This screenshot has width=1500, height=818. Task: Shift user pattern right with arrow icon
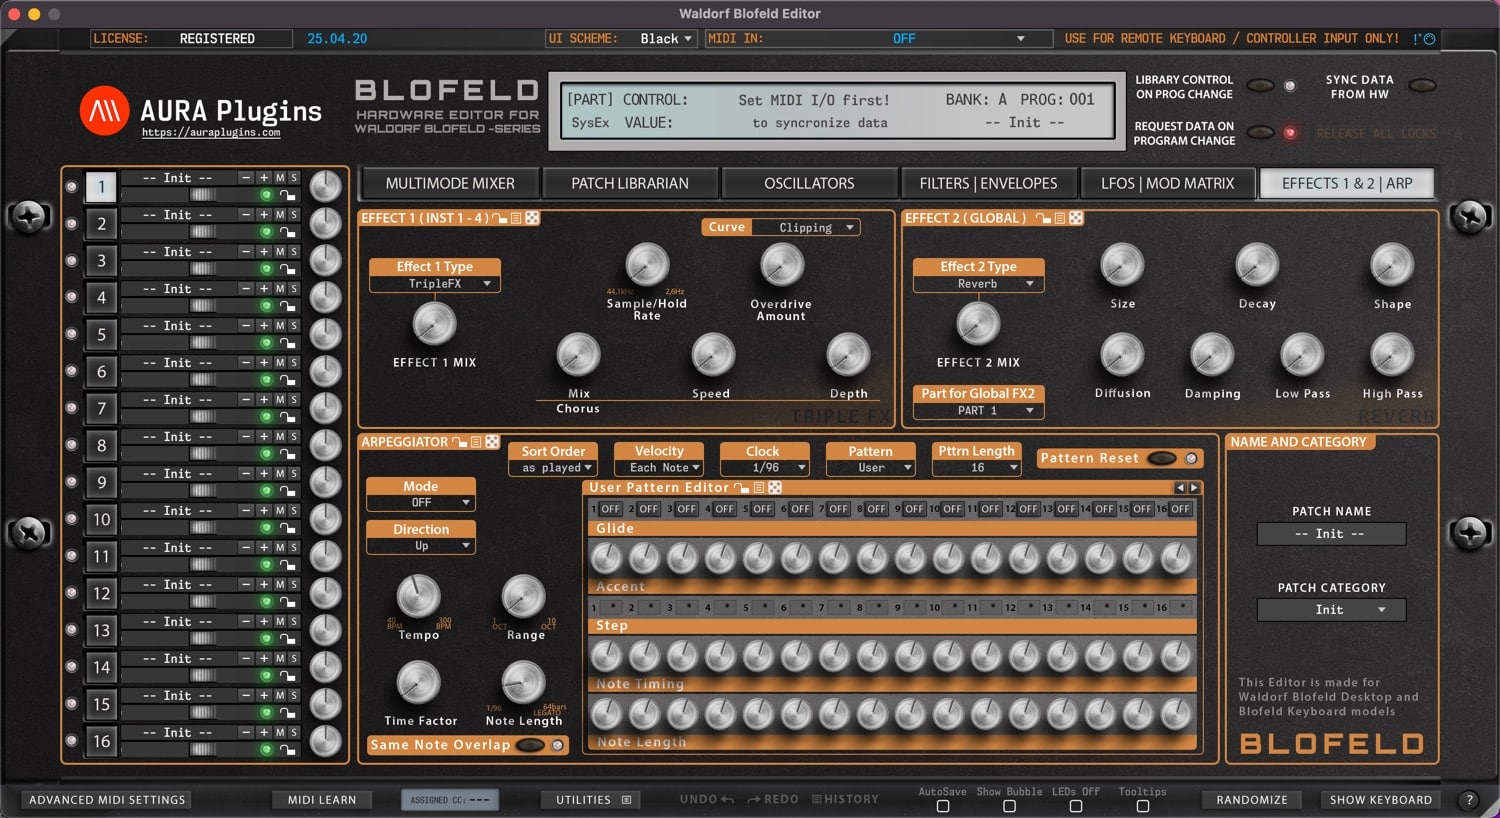[1193, 488]
